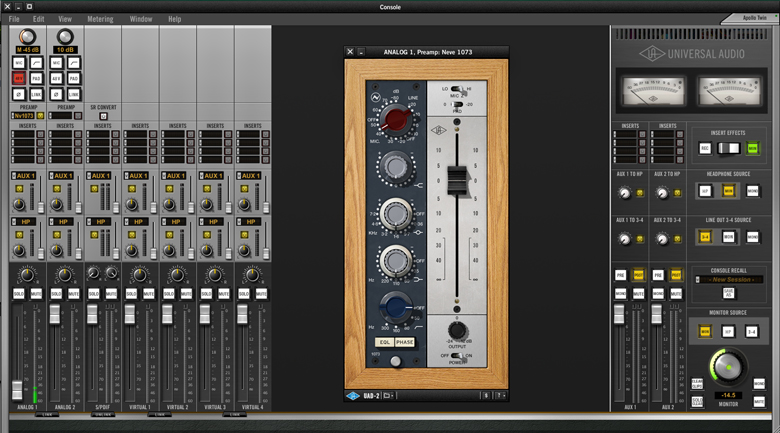Solo the Virtual 1 channel
Screen dimensions: 780x433
tap(131, 294)
